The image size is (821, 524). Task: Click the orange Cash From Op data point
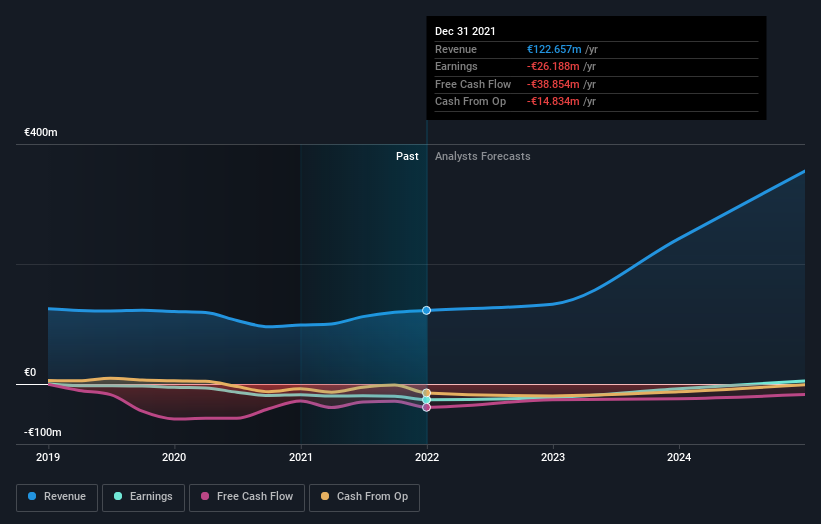click(x=427, y=393)
